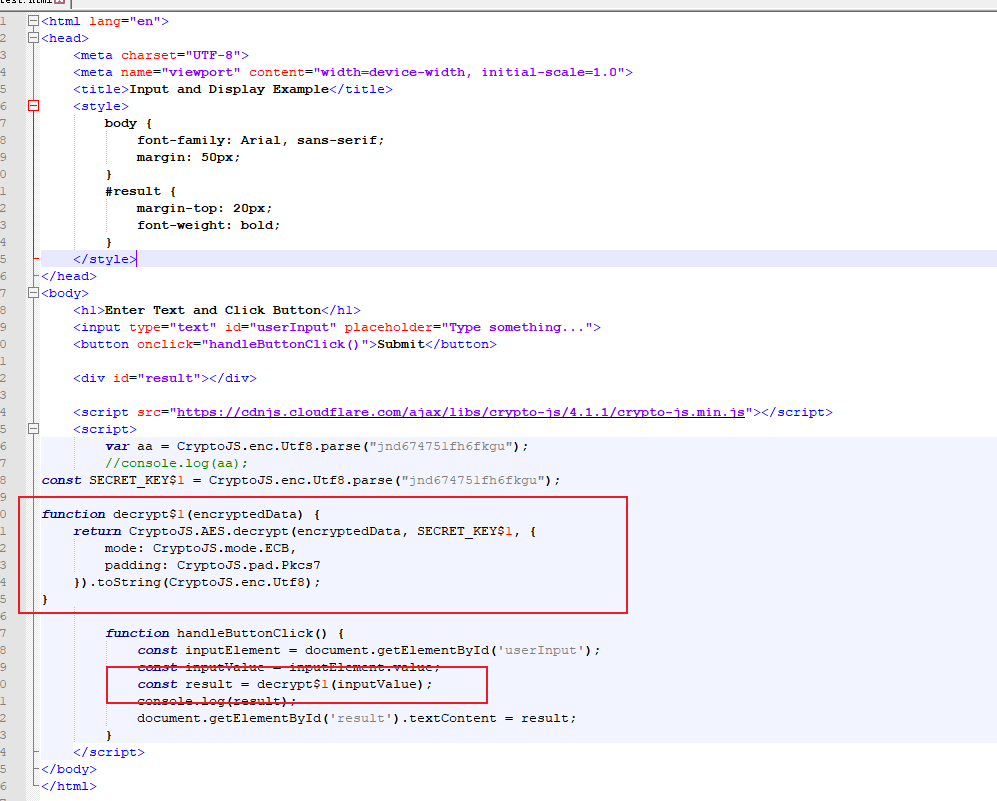
Task: Click the 'padding: CryptoJS.pad.Pkcs7' line
Action: coord(213,565)
